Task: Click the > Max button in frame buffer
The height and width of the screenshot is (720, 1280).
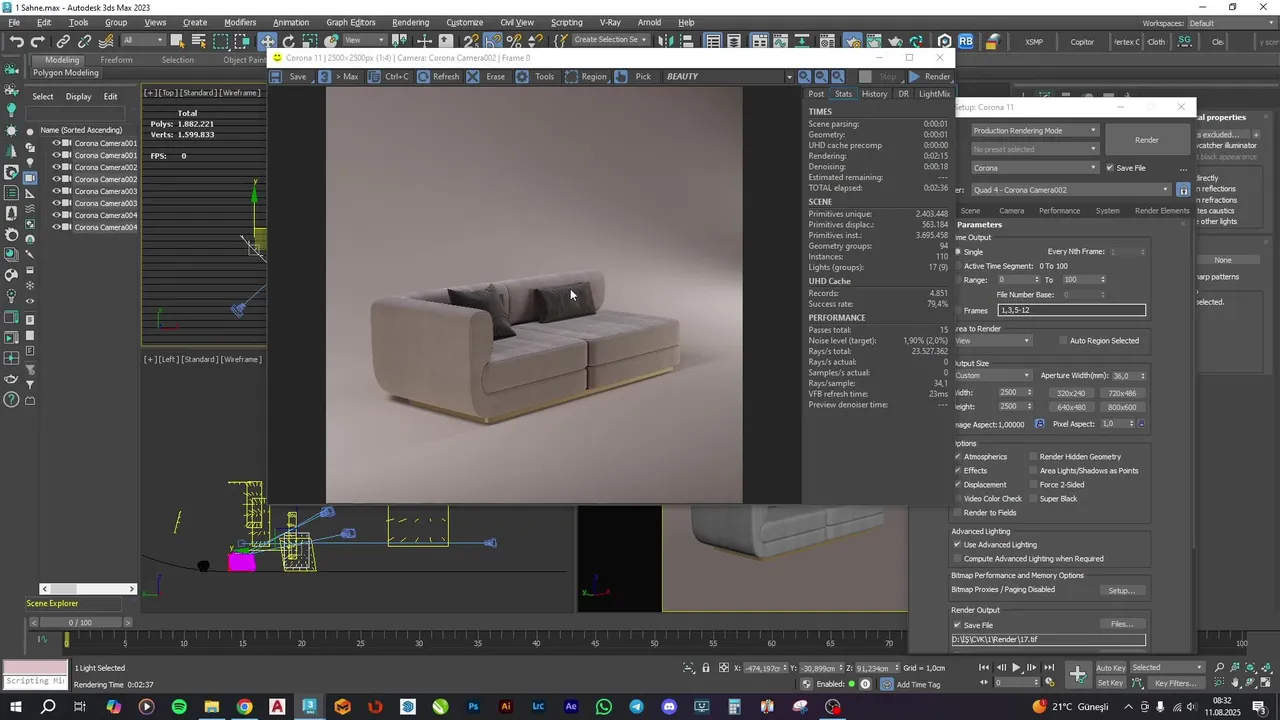Action: pos(339,77)
